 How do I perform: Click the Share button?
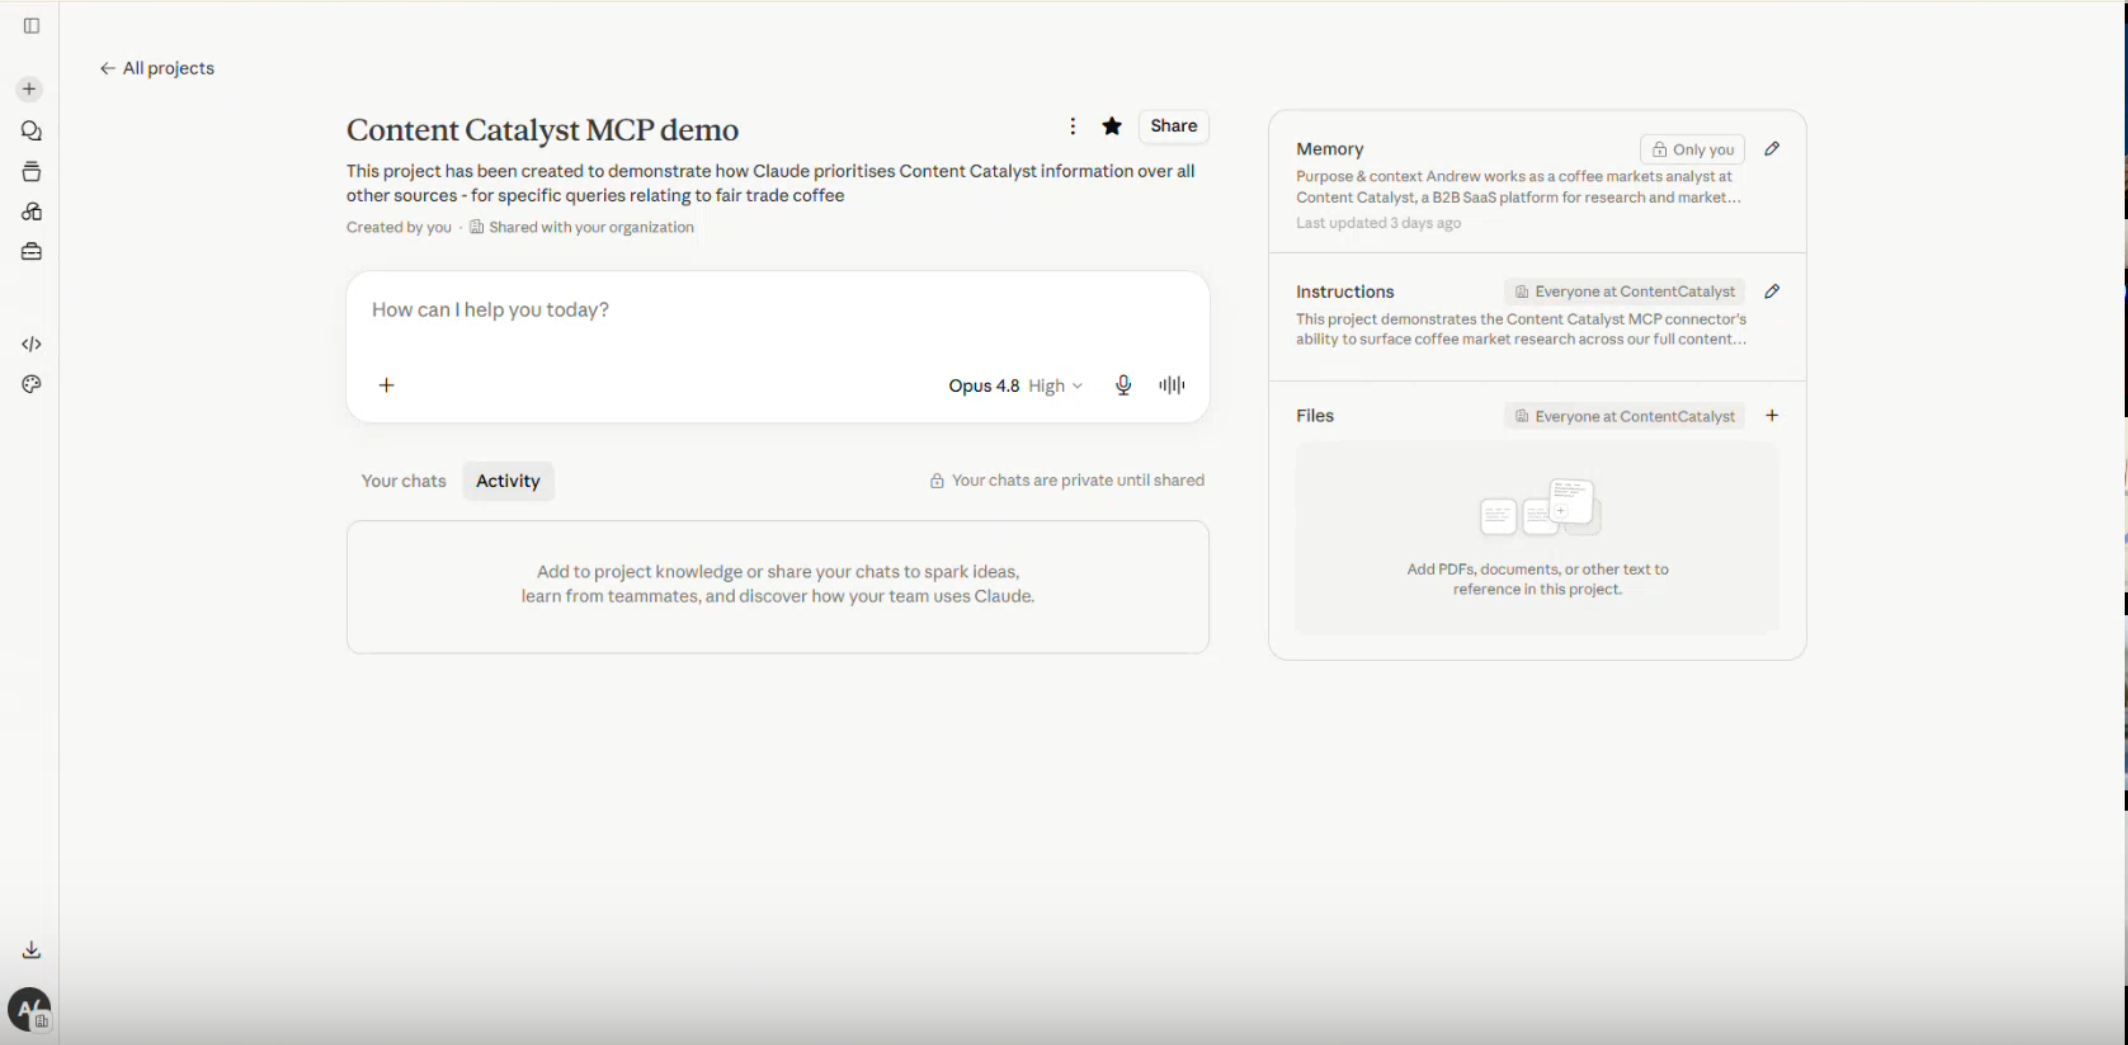coord(1174,126)
